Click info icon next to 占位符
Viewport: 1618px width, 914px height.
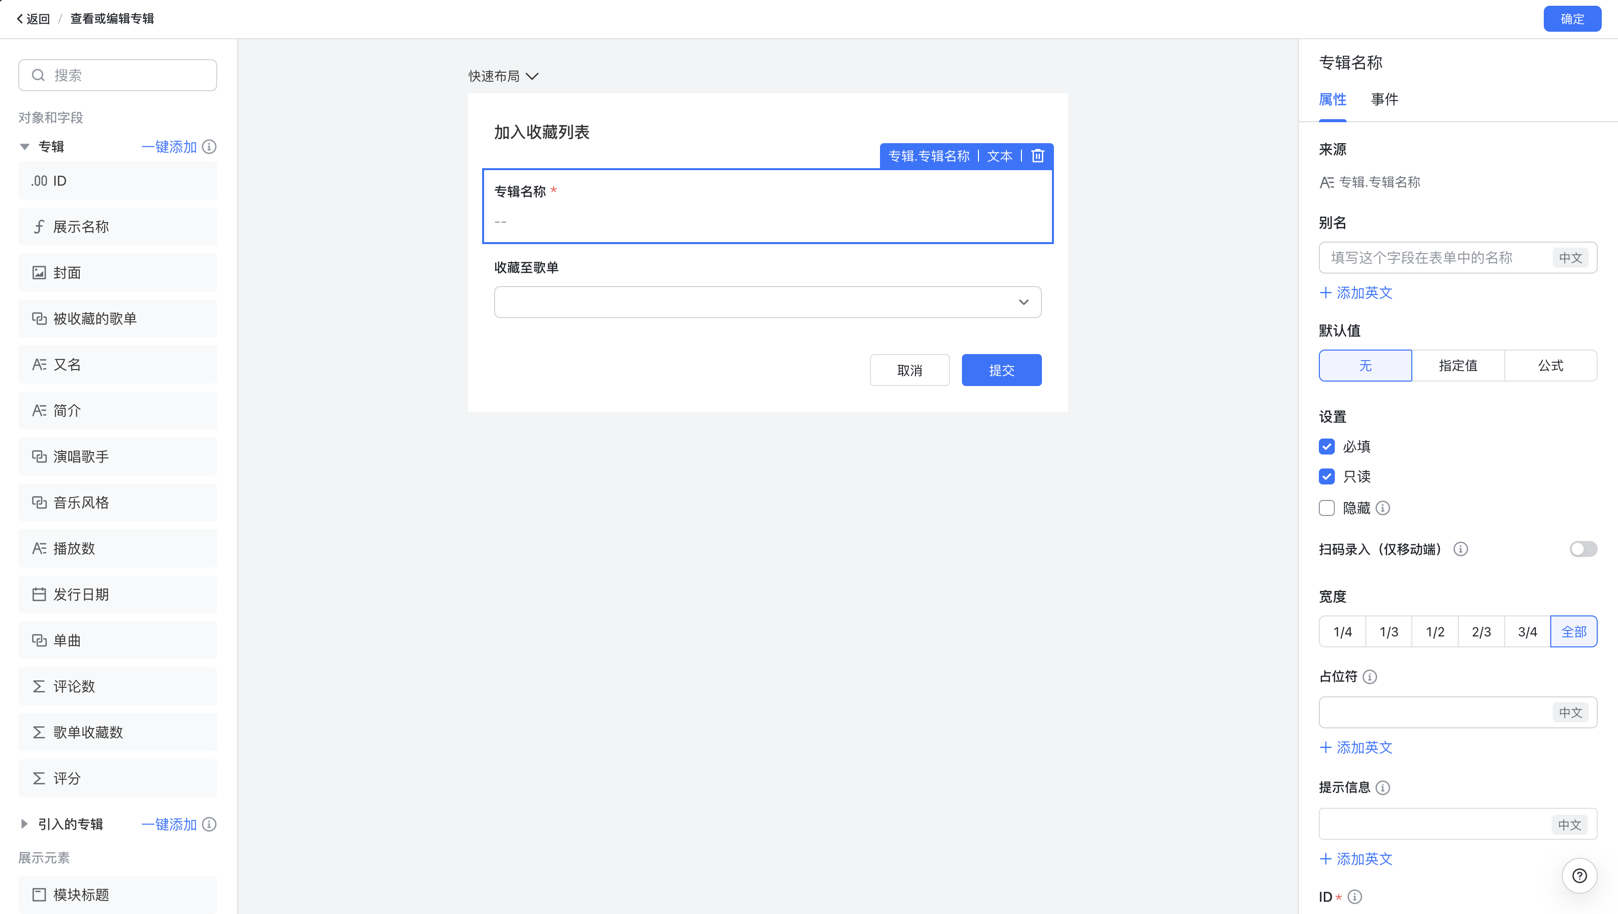(1370, 677)
